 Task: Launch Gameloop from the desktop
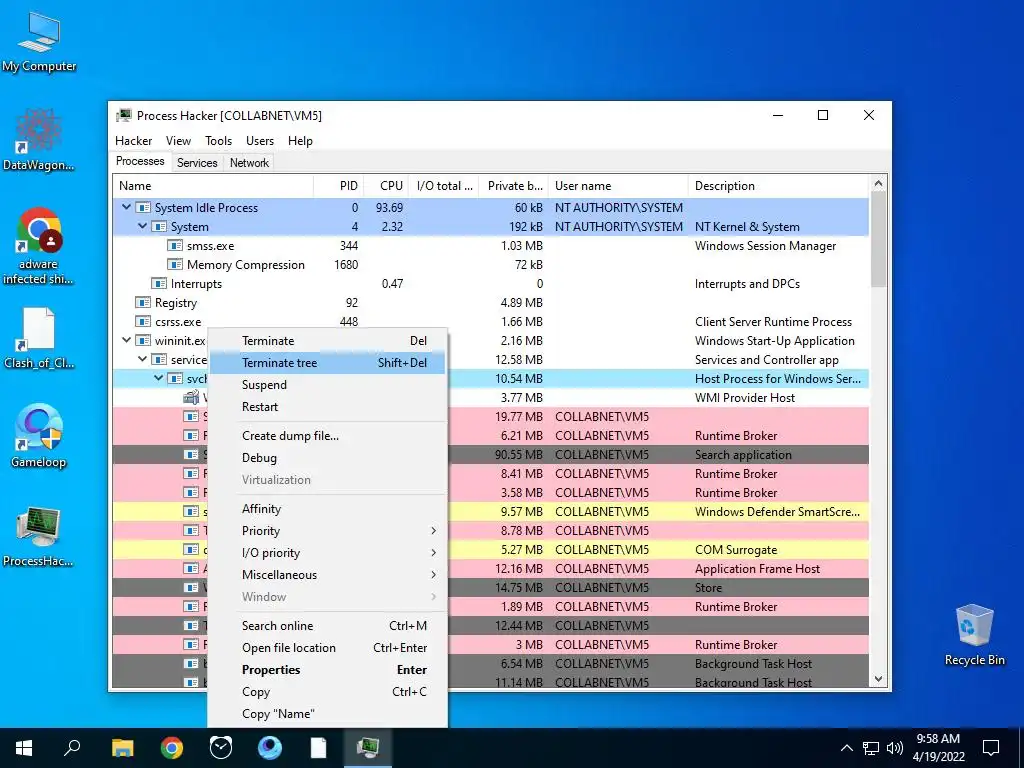[x=39, y=436]
